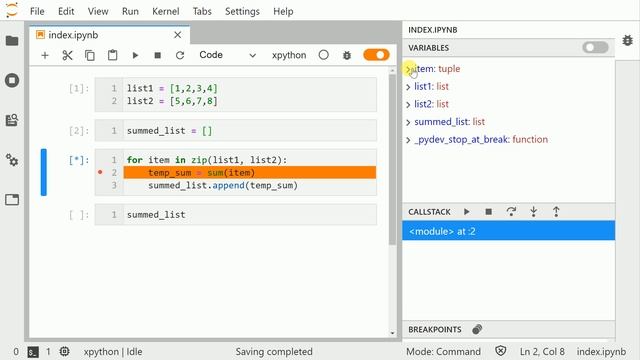Insert a cell below with plus icon
Screen dimensions: 640x360
pyautogui.click(x=45, y=55)
